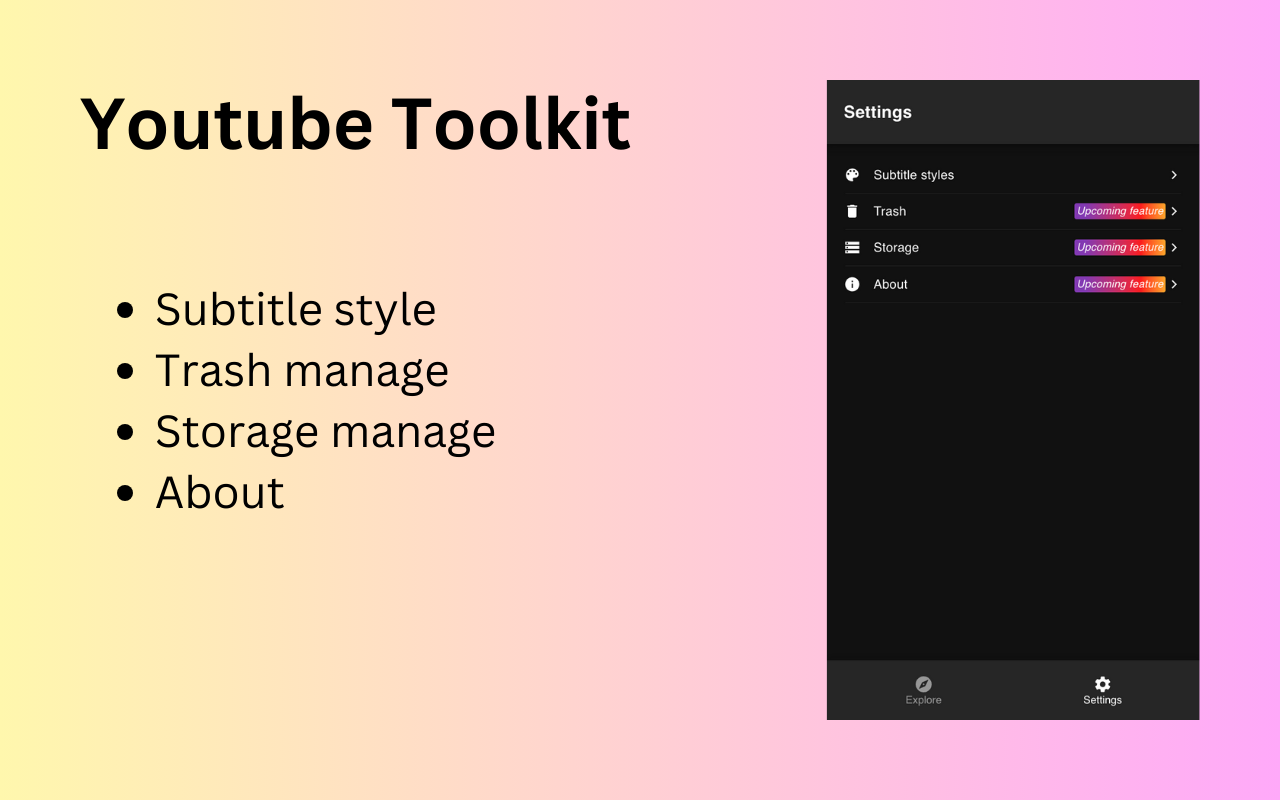
Task: Open the Storage row chevron
Action: 1174,247
